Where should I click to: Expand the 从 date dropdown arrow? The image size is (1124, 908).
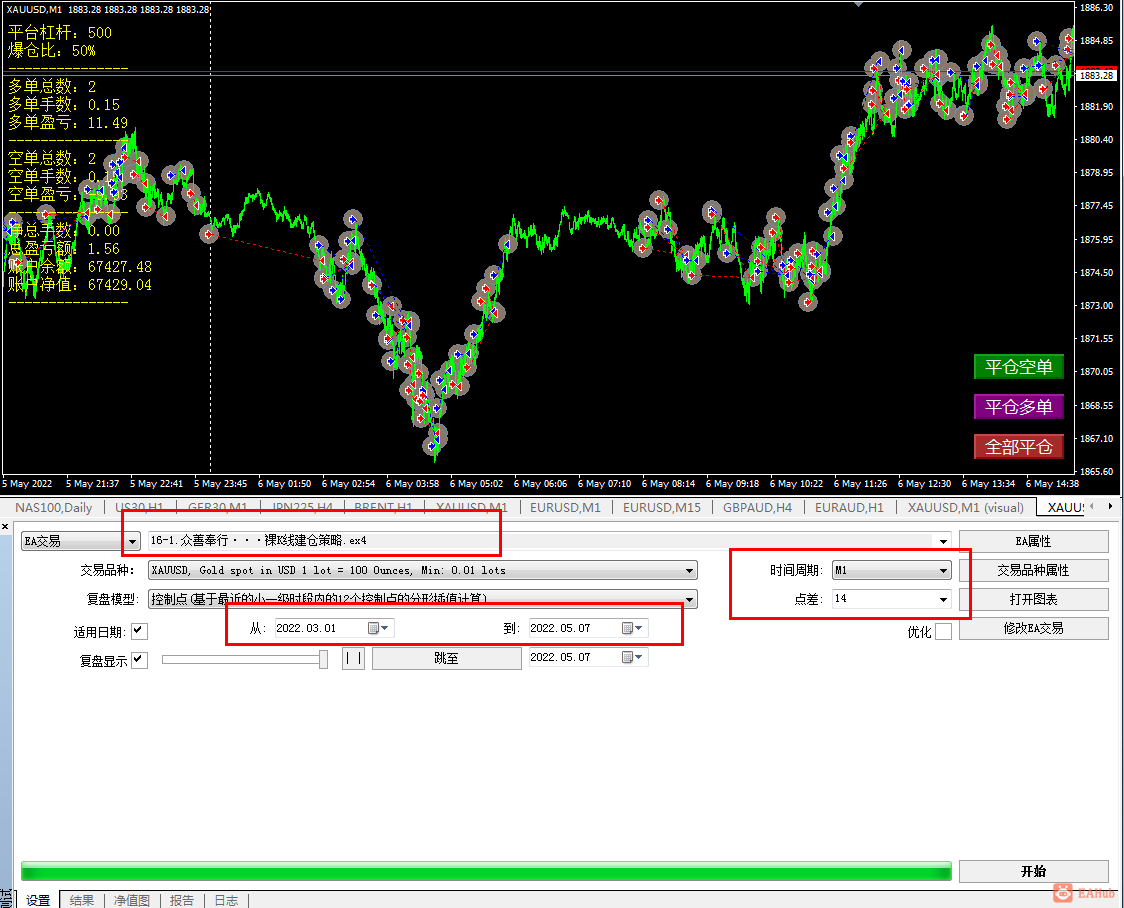point(385,629)
